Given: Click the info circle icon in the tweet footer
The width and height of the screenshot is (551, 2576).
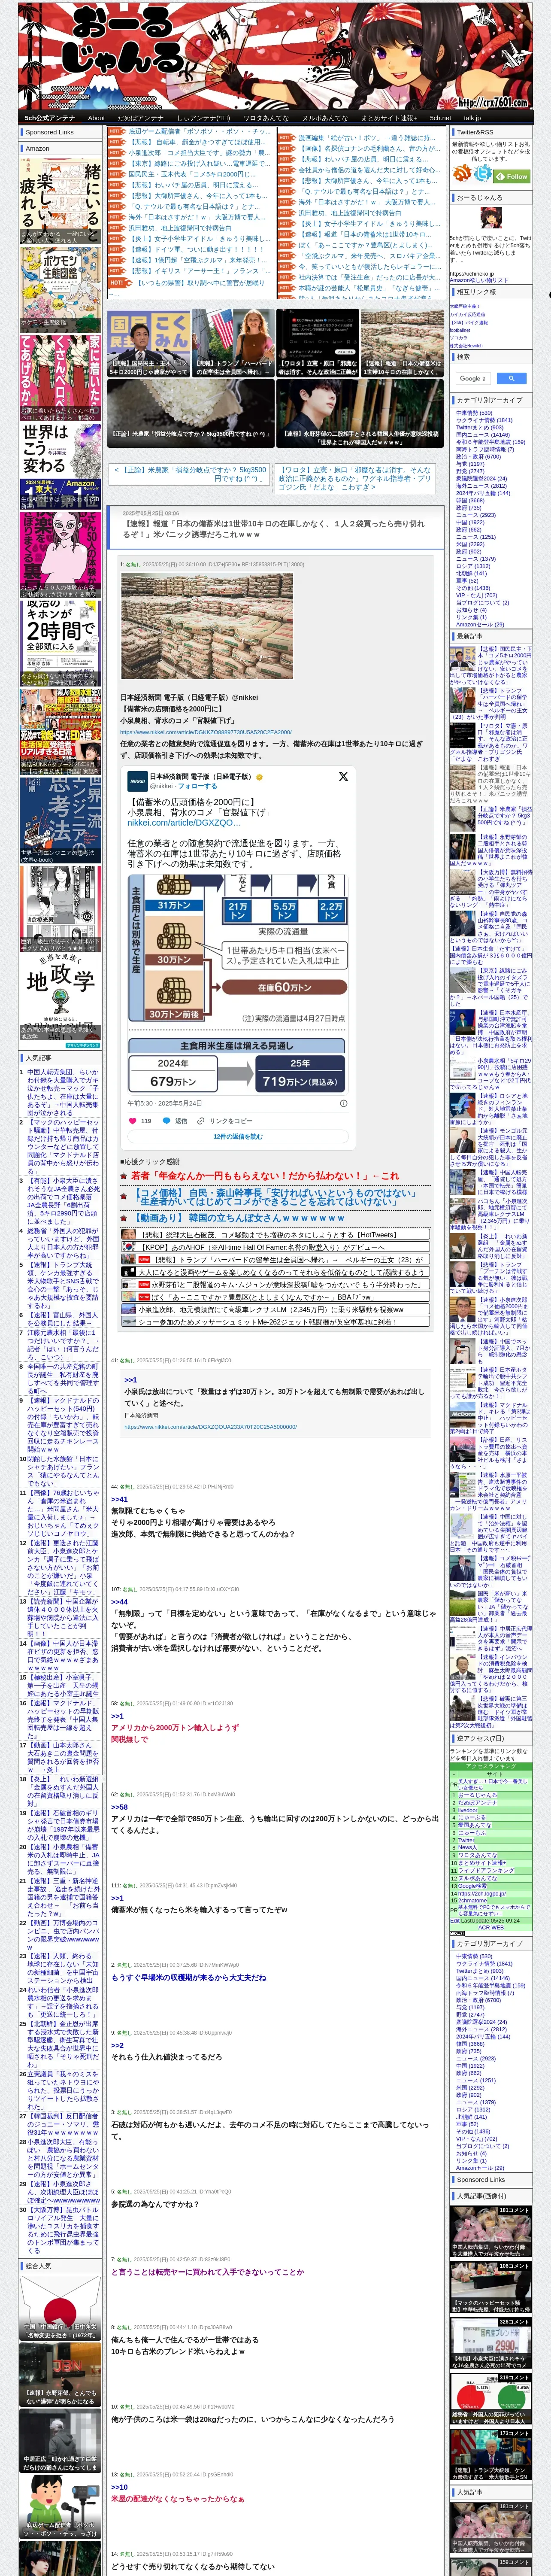Looking at the screenshot, I should click(344, 1103).
